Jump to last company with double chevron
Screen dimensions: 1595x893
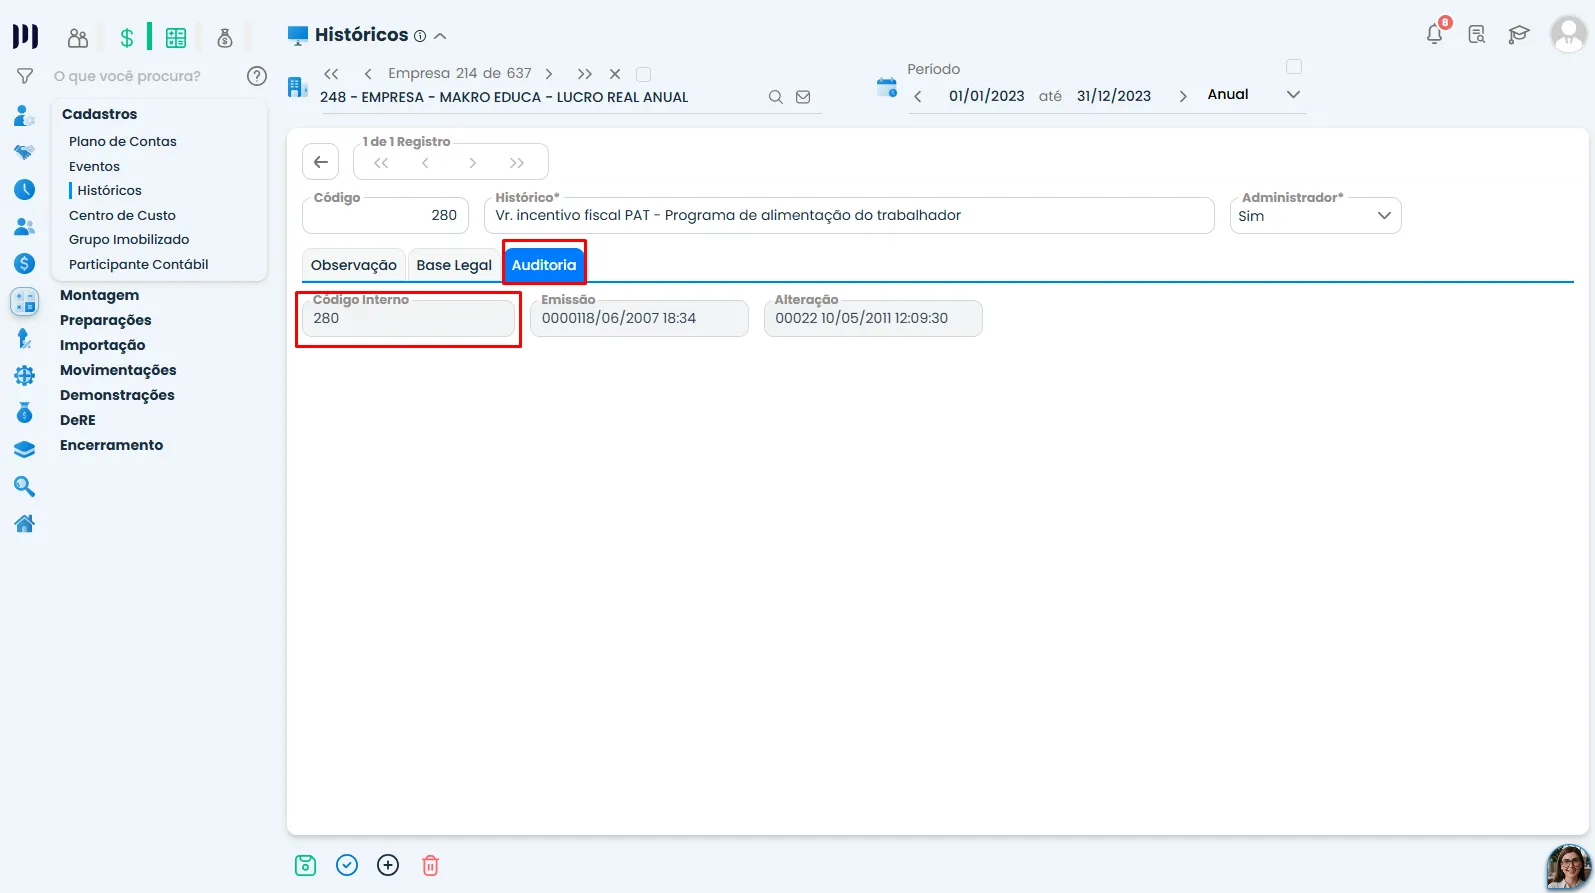(x=585, y=74)
